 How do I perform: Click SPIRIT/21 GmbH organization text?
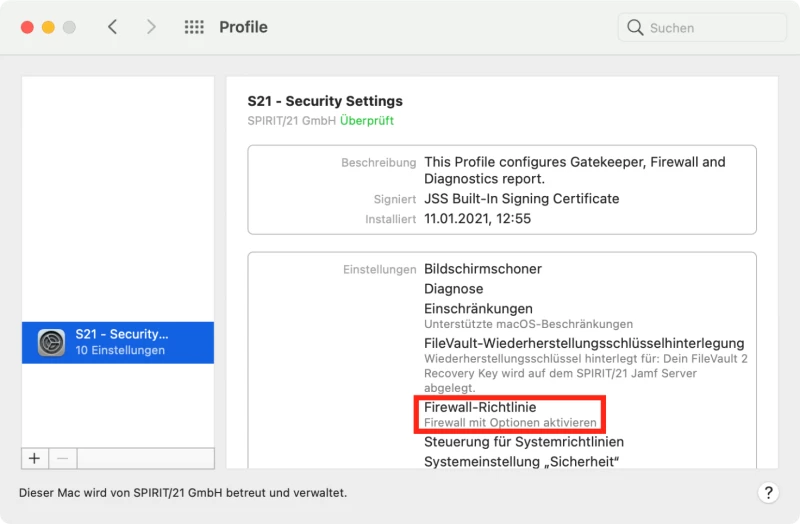(x=292, y=121)
